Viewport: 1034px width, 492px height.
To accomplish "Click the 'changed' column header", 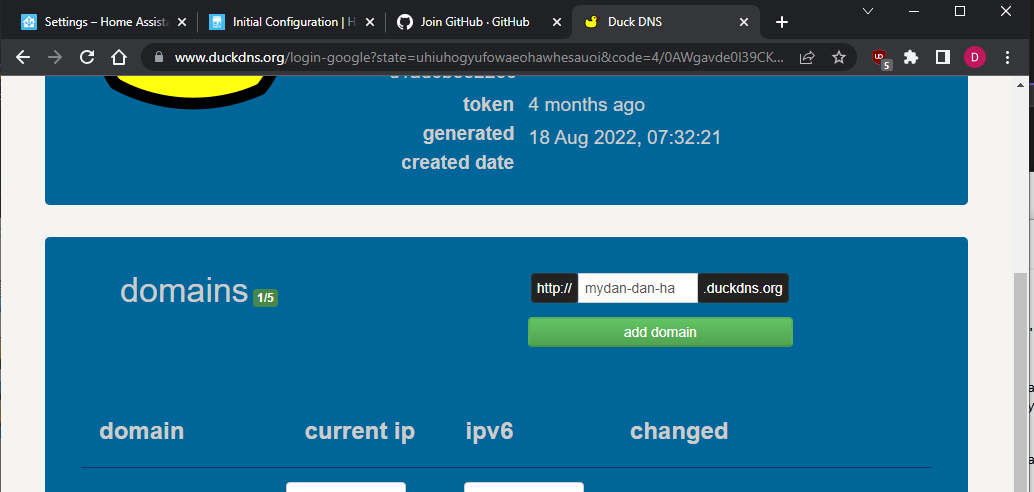I will pyautogui.click(x=679, y=431).
